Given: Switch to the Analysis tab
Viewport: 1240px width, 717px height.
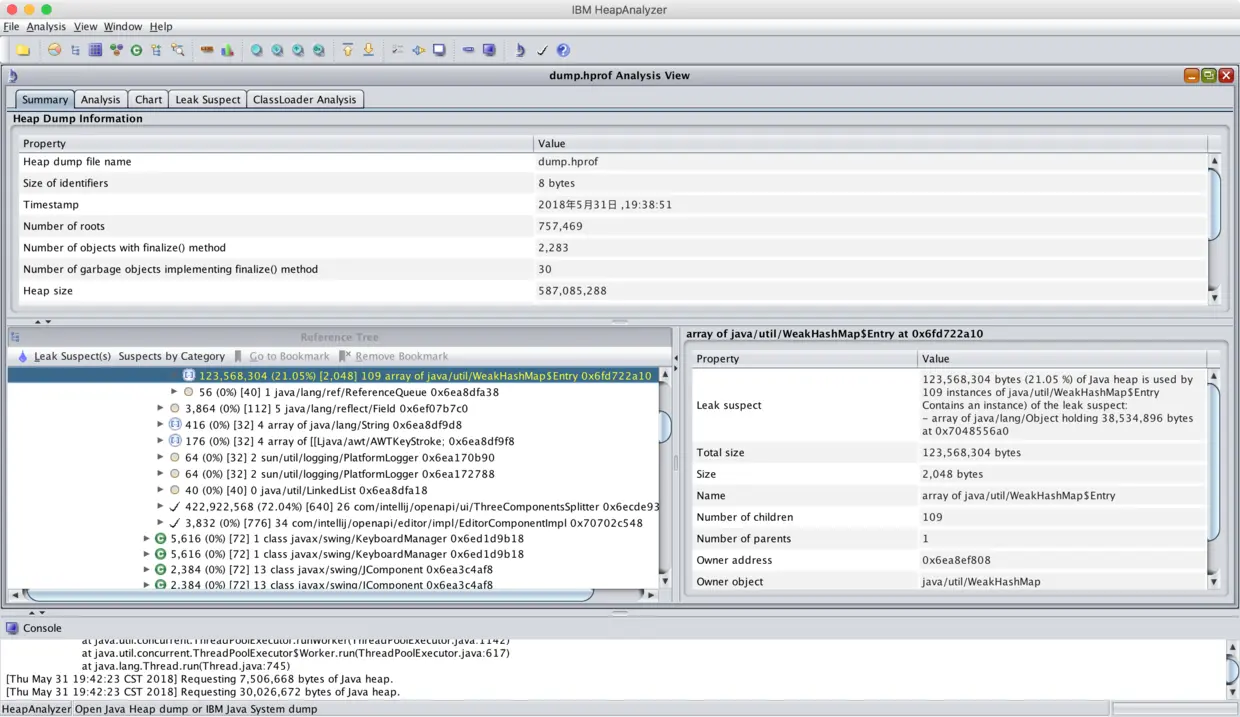Looking at the screenshot, I should [100, 99].
